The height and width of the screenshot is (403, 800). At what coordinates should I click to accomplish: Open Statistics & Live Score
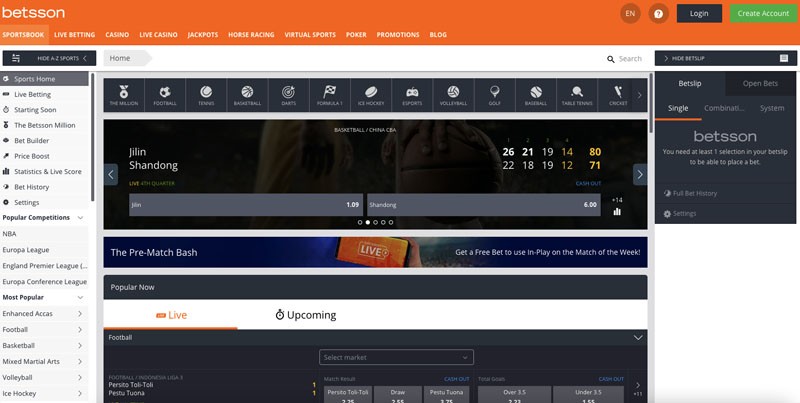(47, 171)
